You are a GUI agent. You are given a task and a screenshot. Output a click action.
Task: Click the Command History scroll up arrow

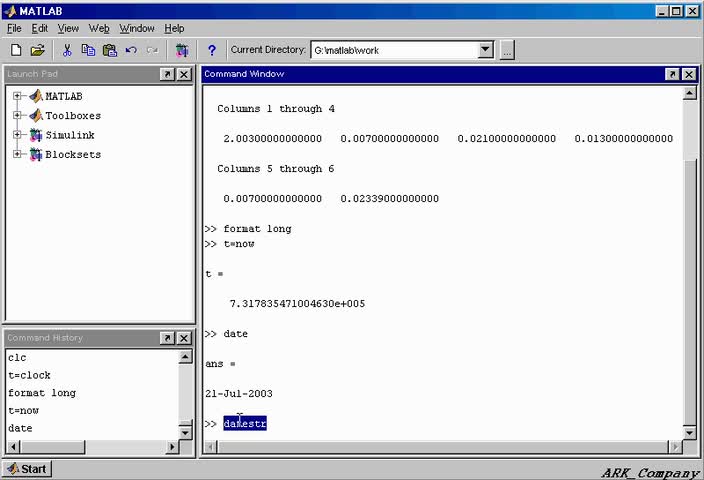[185, 357]
